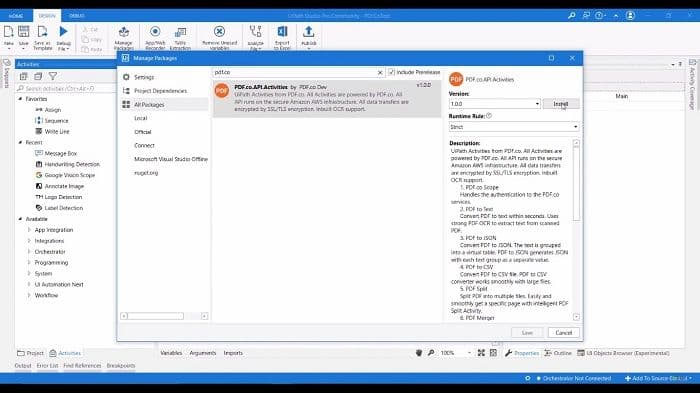Click the user account icon
The height and width of the screenshot is (393, 700).
630,15
